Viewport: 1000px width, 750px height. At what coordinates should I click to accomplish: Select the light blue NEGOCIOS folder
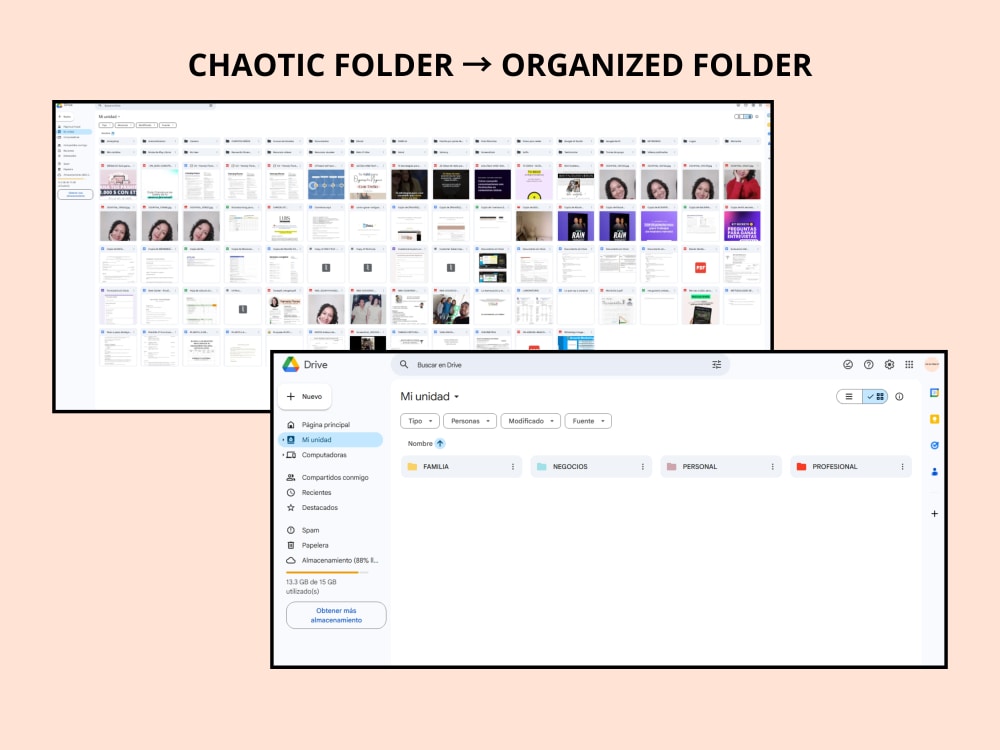point(591,467)
